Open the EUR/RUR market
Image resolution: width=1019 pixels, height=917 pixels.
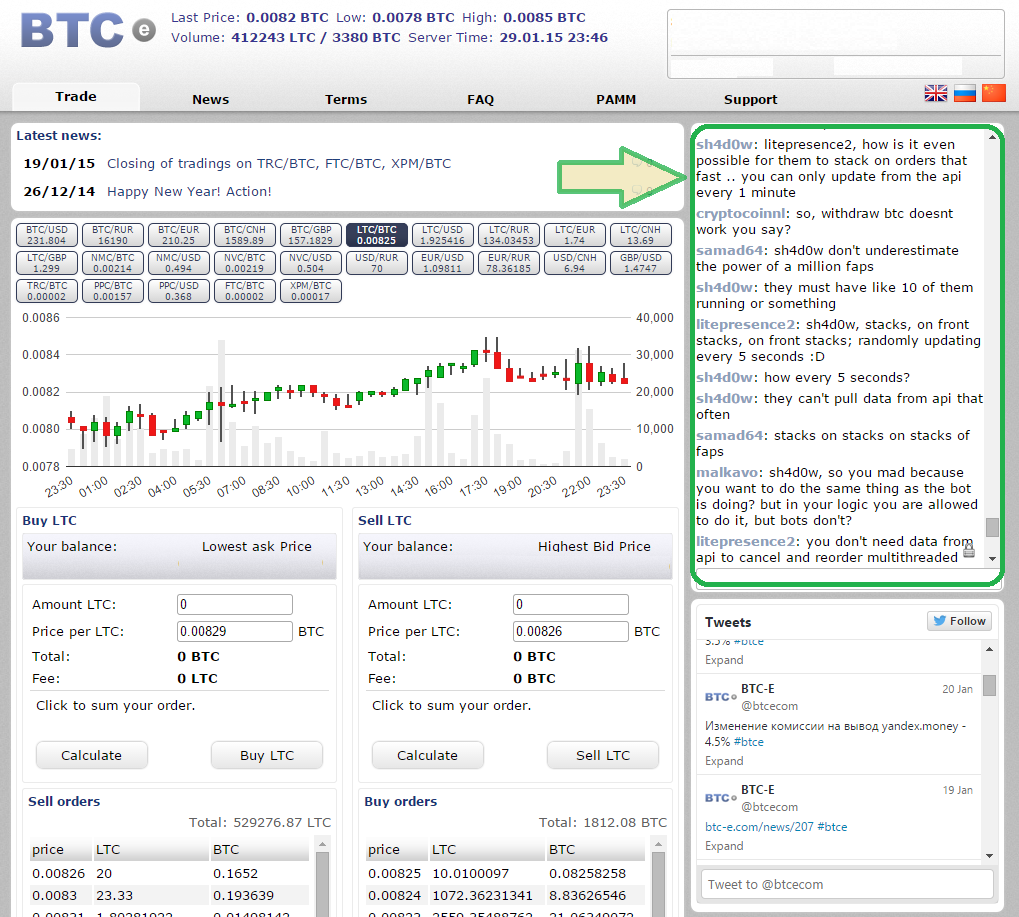click(509, 263)
